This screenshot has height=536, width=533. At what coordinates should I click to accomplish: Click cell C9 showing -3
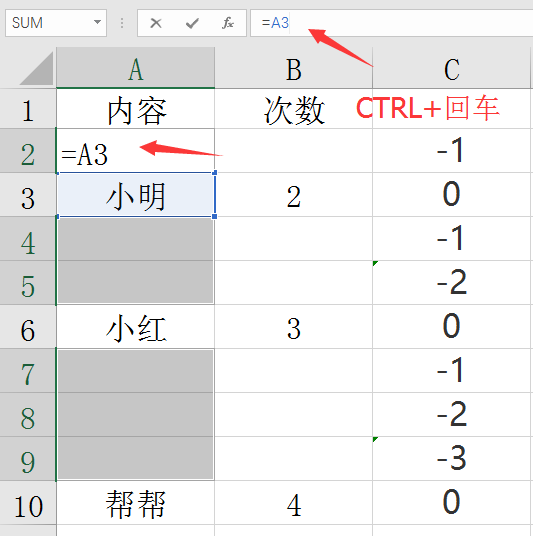pyautogui.click(x=452, y=459)
